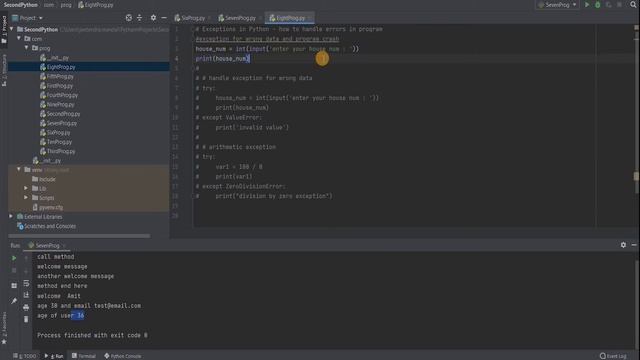Viewport: 640px width, 360px height.
Task: Clear the console with the trash icon
Action: click(26, 320)
